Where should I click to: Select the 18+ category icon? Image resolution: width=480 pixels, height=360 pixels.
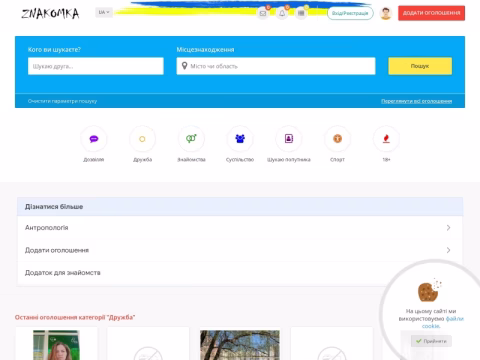click(386, 139)
